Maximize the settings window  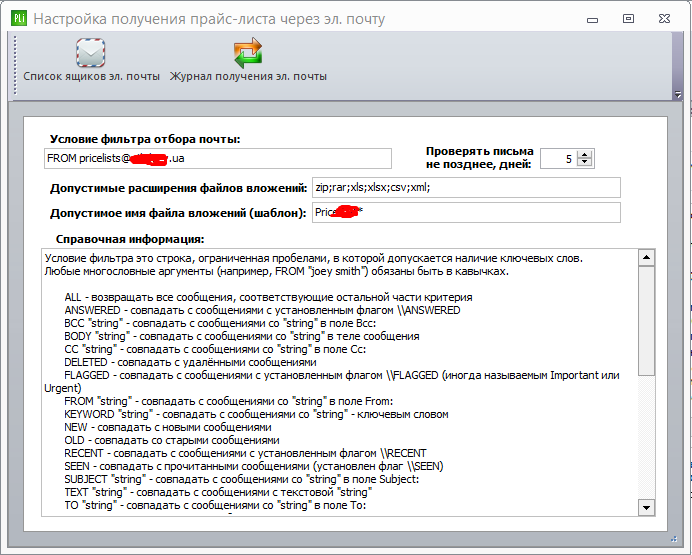(628, 19)
